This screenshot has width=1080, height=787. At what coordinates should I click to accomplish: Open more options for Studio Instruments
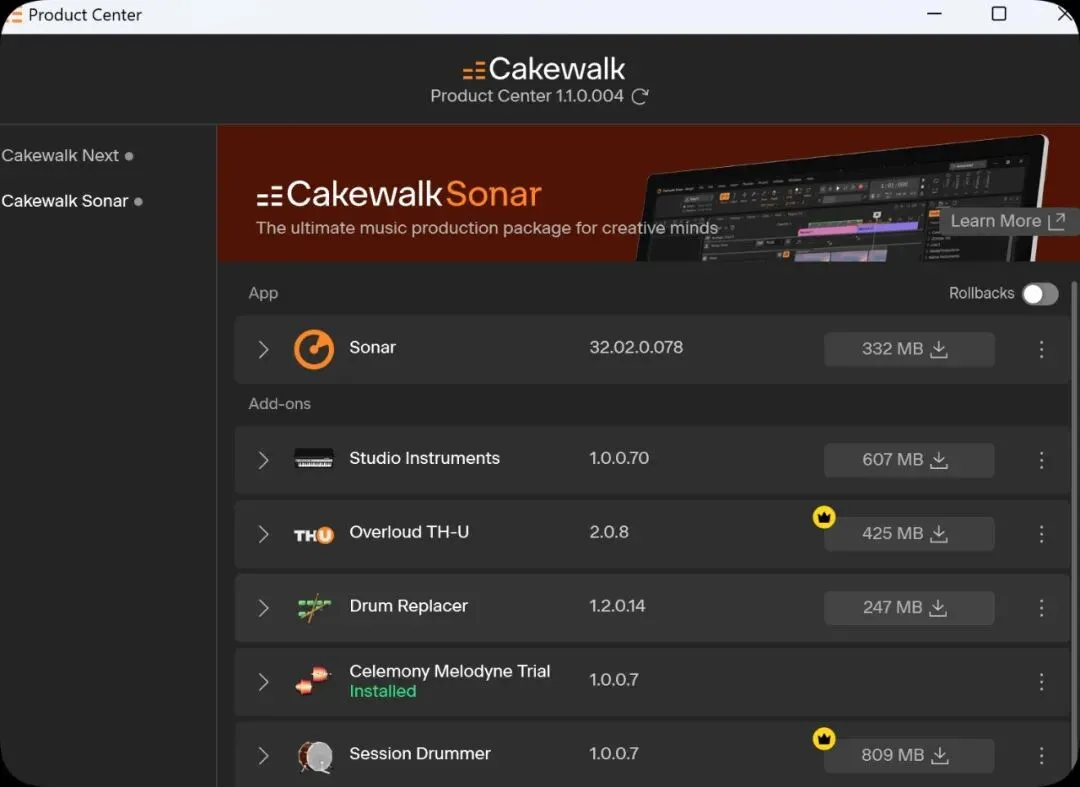pyautogui.click(x=1041, y=460)
